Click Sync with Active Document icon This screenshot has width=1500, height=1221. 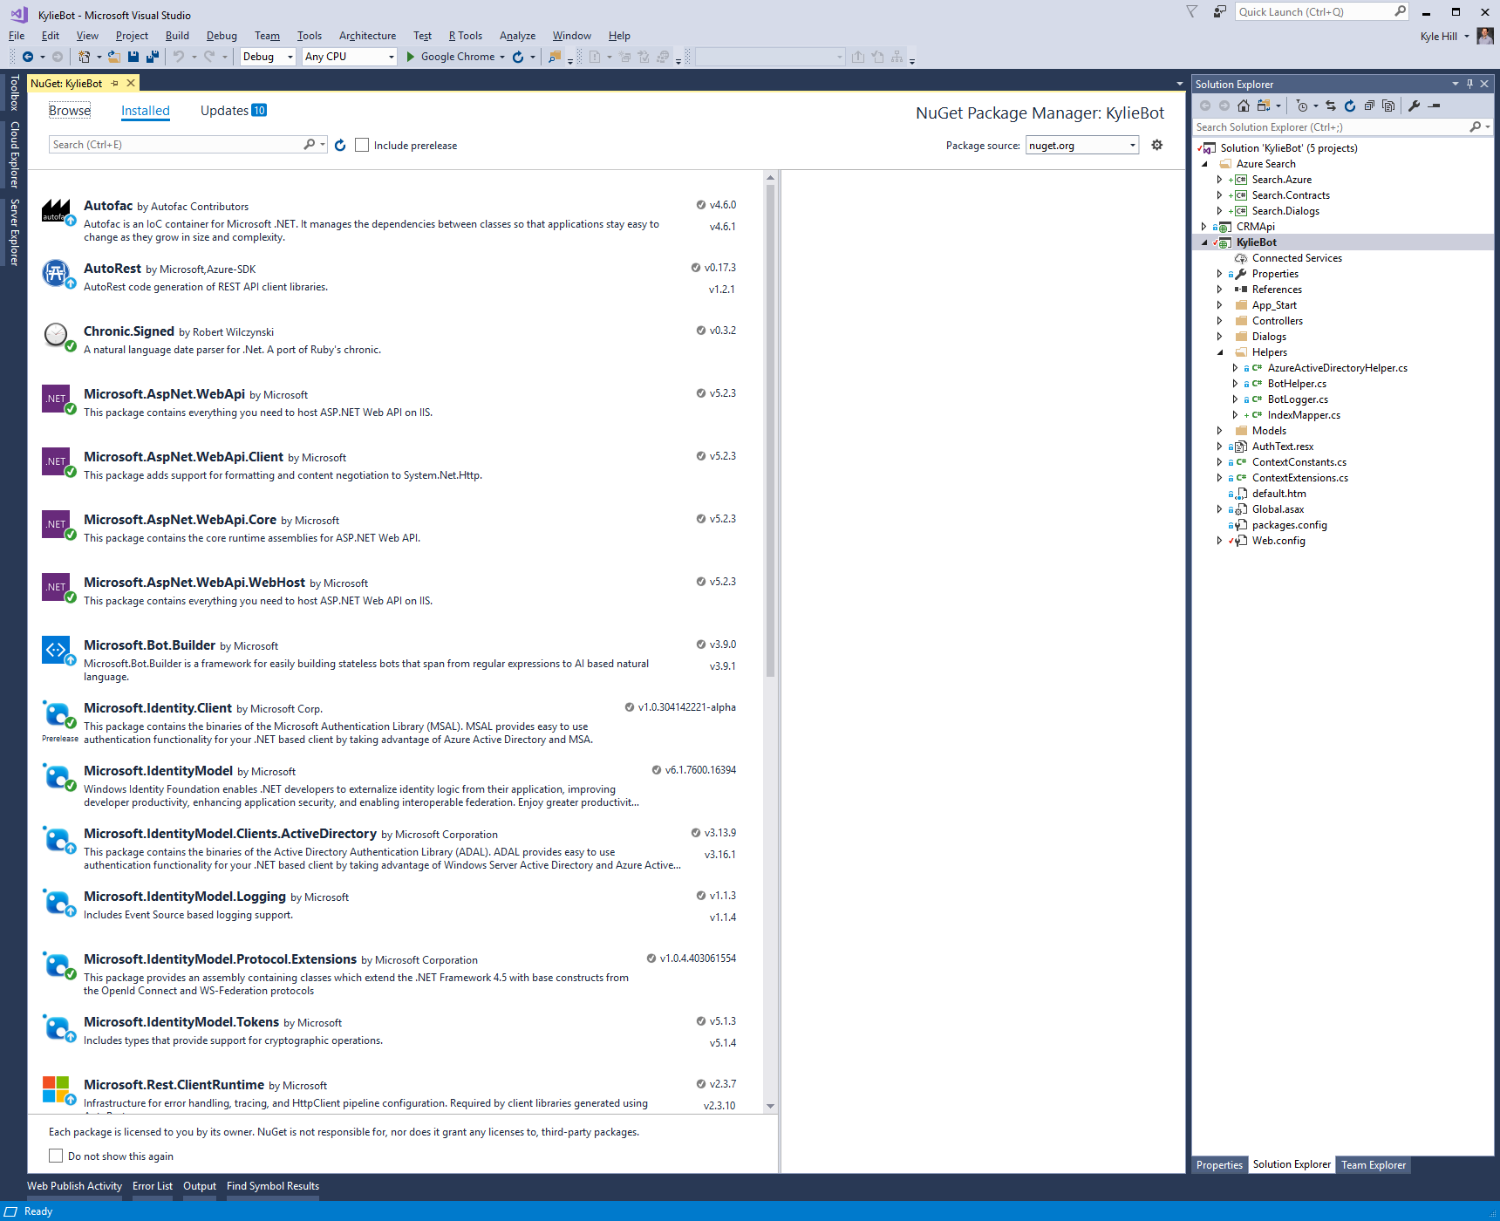click(x=1330, y=106)
